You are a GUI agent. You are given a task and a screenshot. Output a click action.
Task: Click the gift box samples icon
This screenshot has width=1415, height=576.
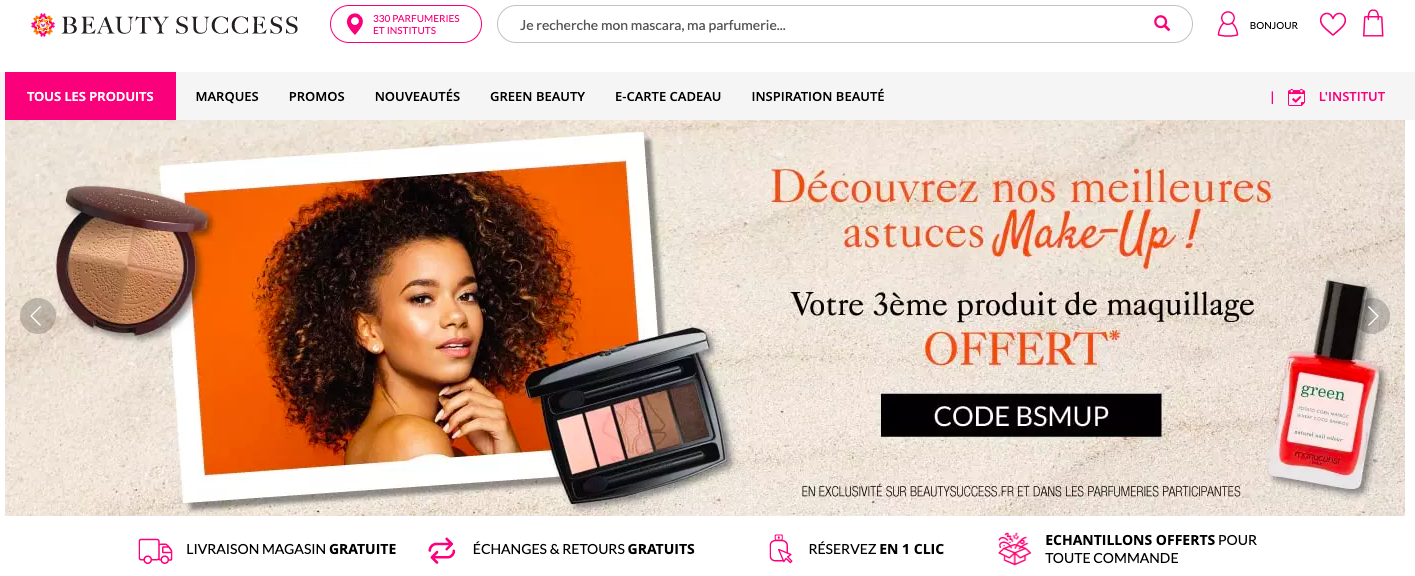(1014, 548)
